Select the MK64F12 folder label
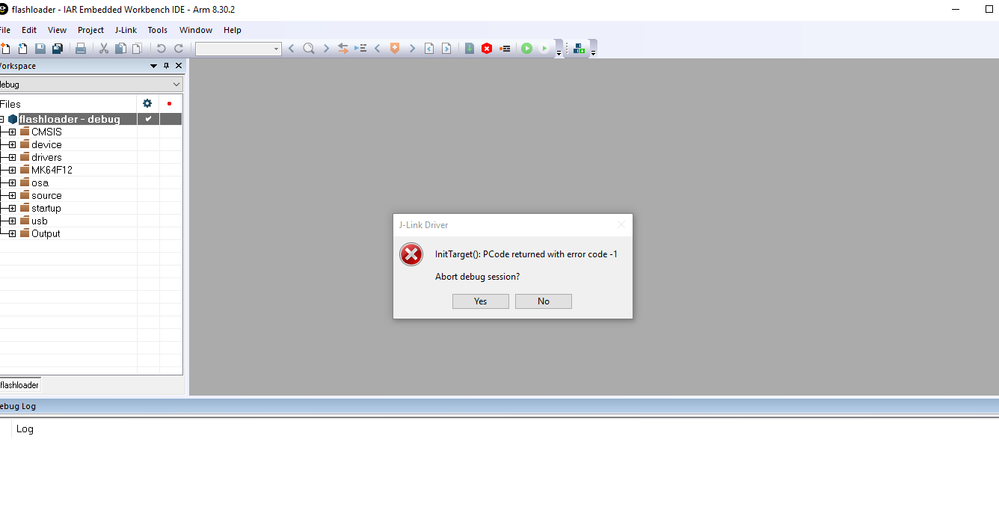 [52, 170]
